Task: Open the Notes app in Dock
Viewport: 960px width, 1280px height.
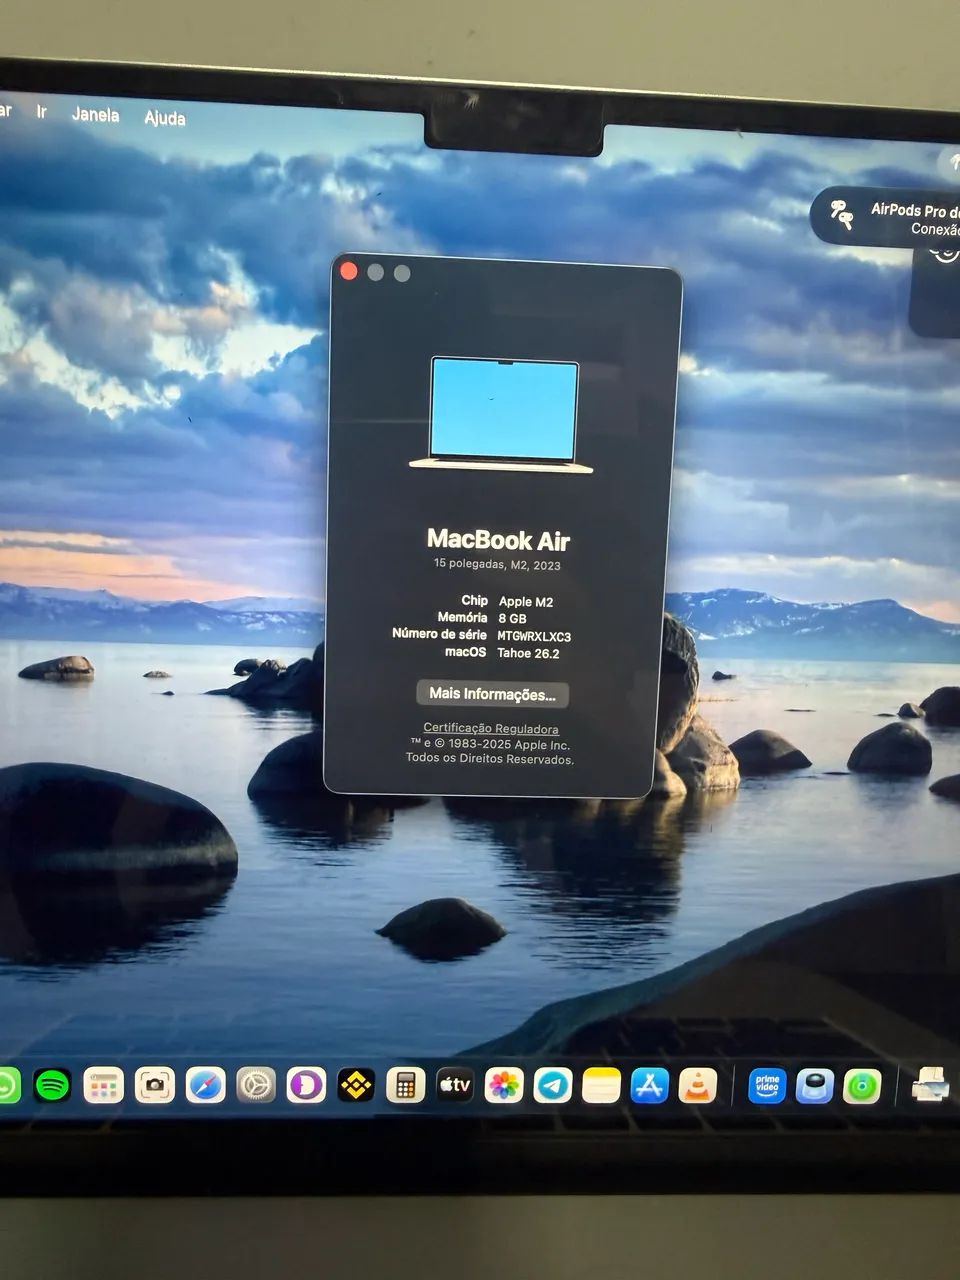Action: click(601, 1085)
